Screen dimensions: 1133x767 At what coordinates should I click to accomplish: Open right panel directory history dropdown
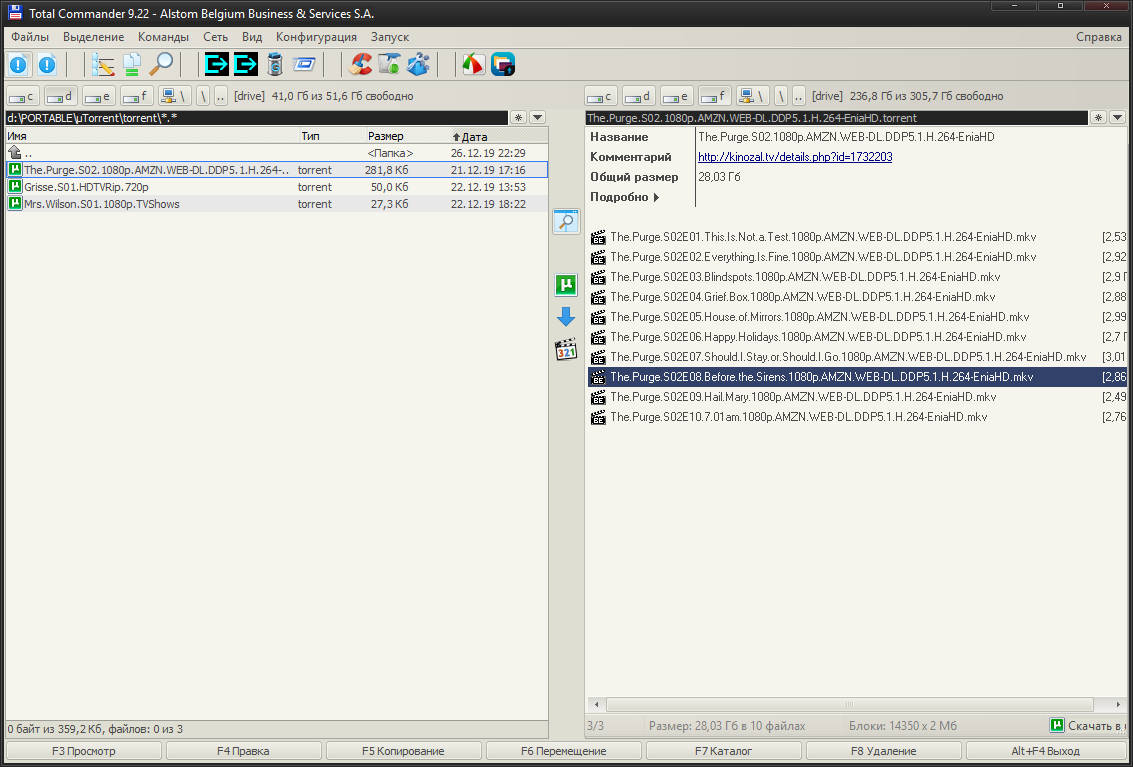pyautogui.click(x=1117, y=118)
